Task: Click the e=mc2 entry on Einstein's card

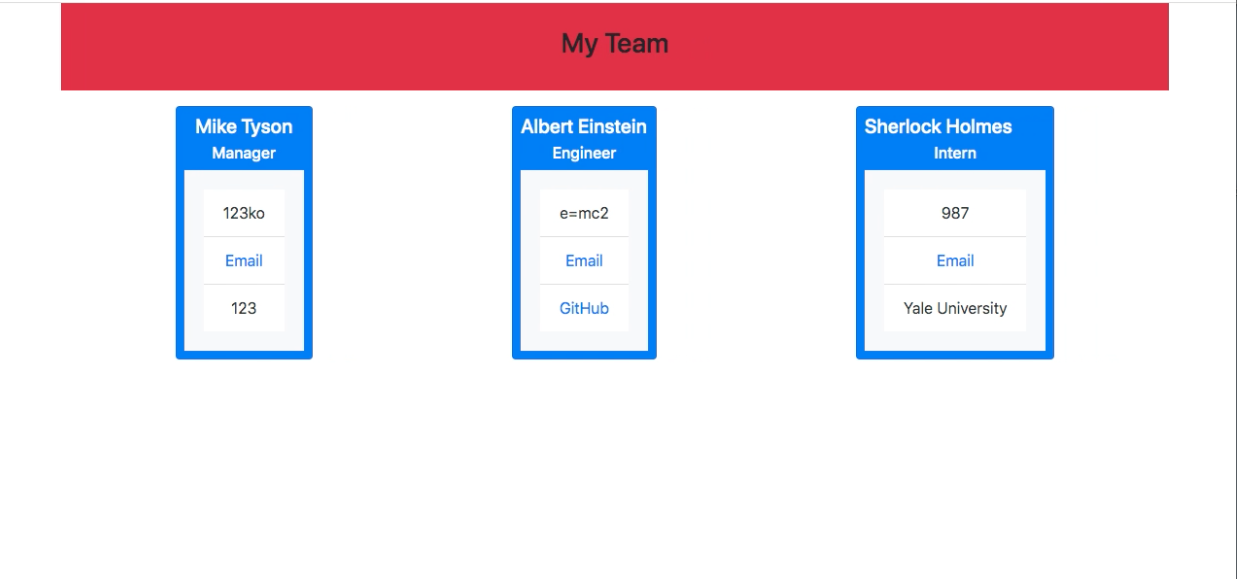Action: click(584, 212)
